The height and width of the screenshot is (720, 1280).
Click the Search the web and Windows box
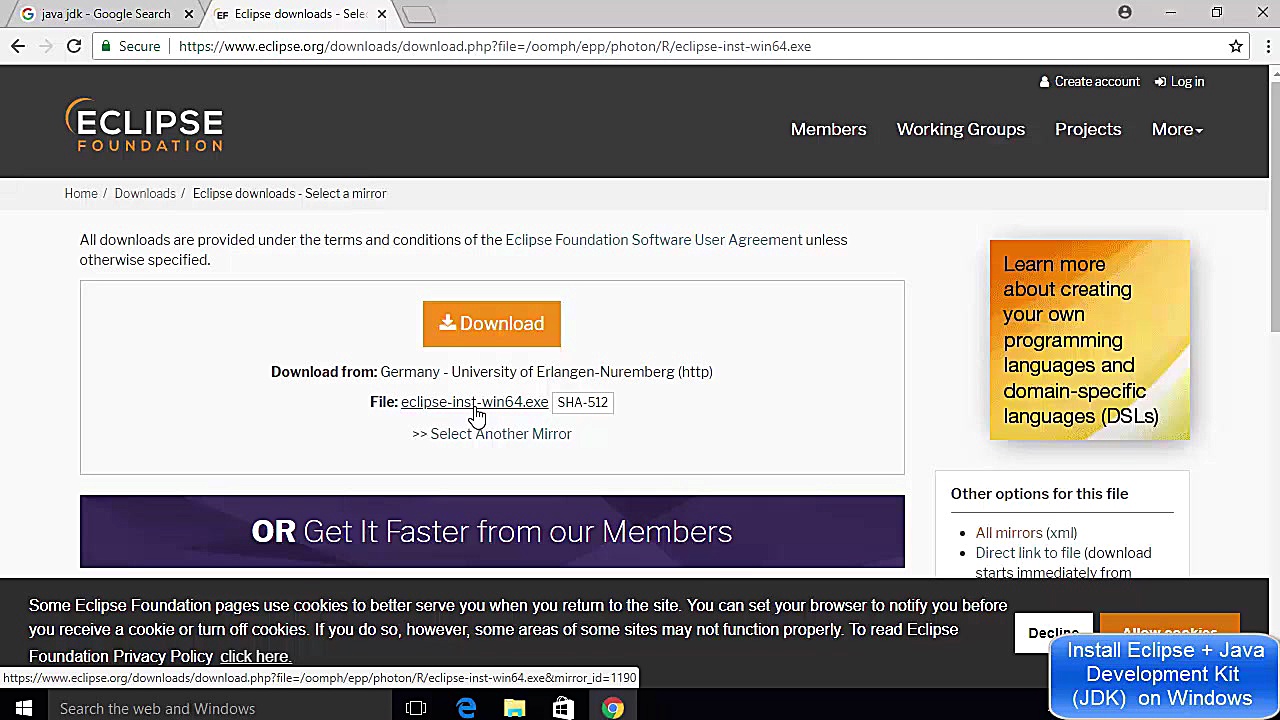tap(220, 708)
